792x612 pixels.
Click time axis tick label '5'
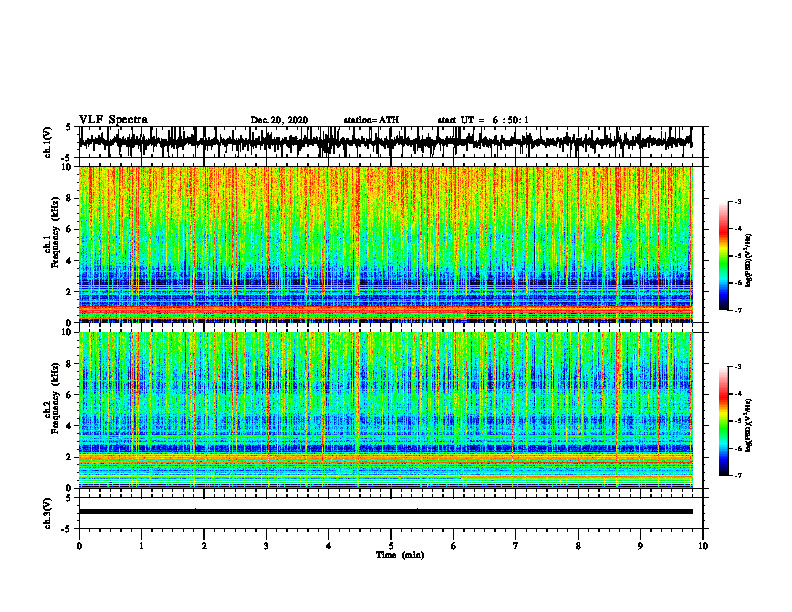[x=391, y=546]
